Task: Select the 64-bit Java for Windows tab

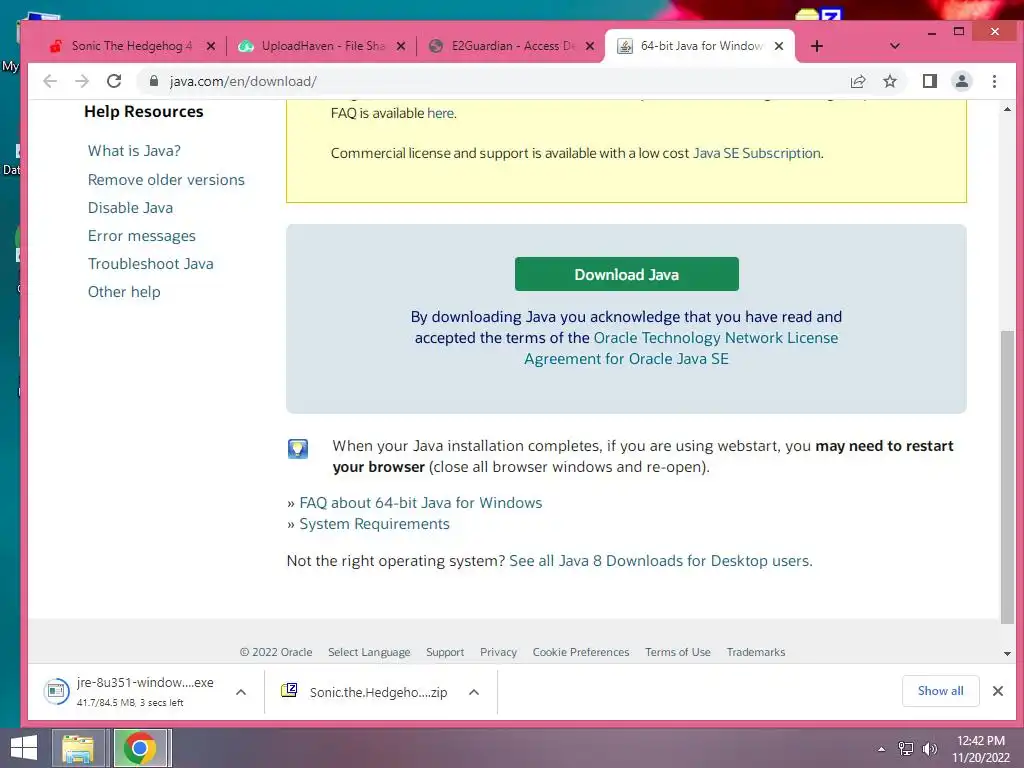Action: click(700, 46)
